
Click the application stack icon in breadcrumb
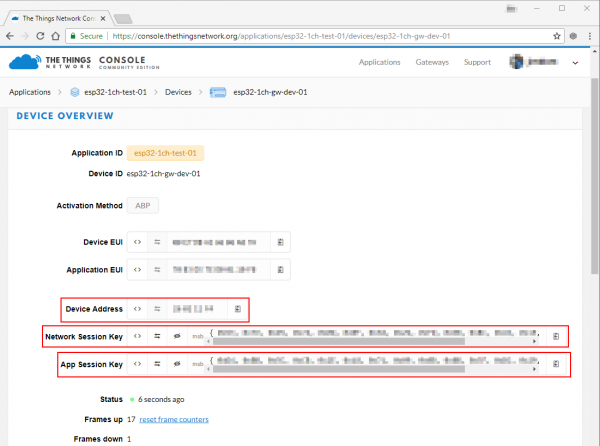(75, 92)
